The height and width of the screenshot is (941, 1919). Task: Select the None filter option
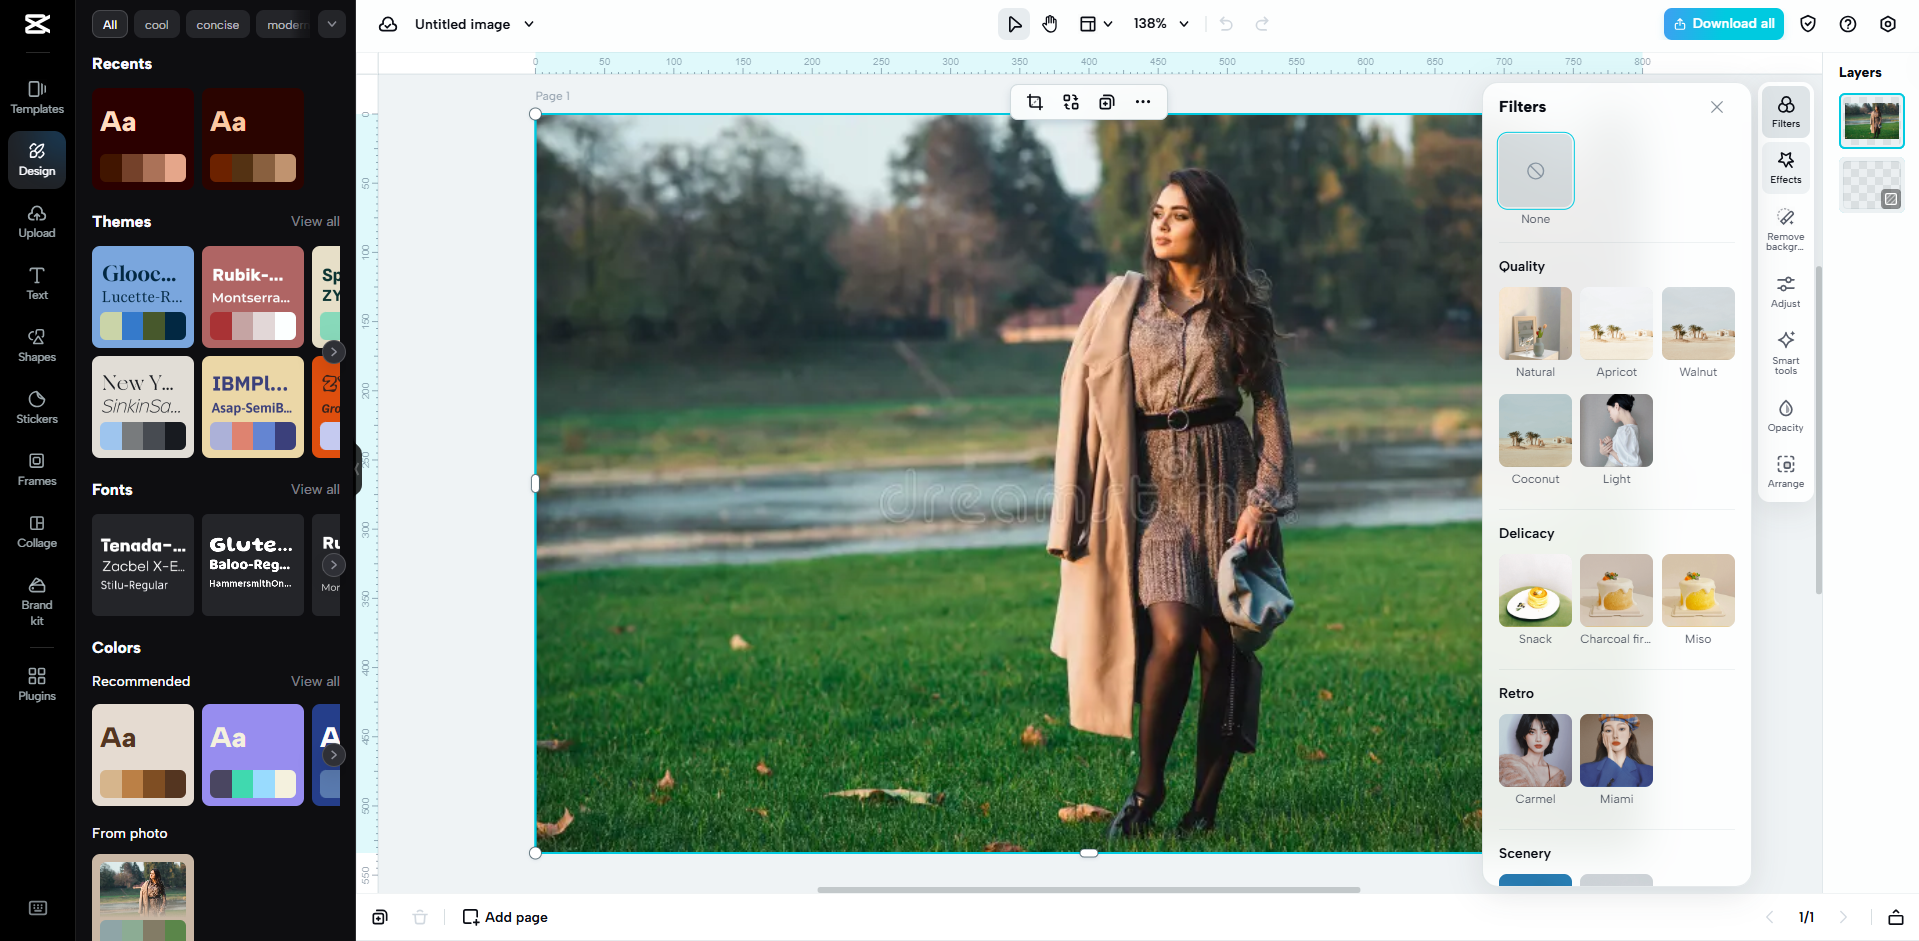pyautogui.click(x=1535, y=171)
